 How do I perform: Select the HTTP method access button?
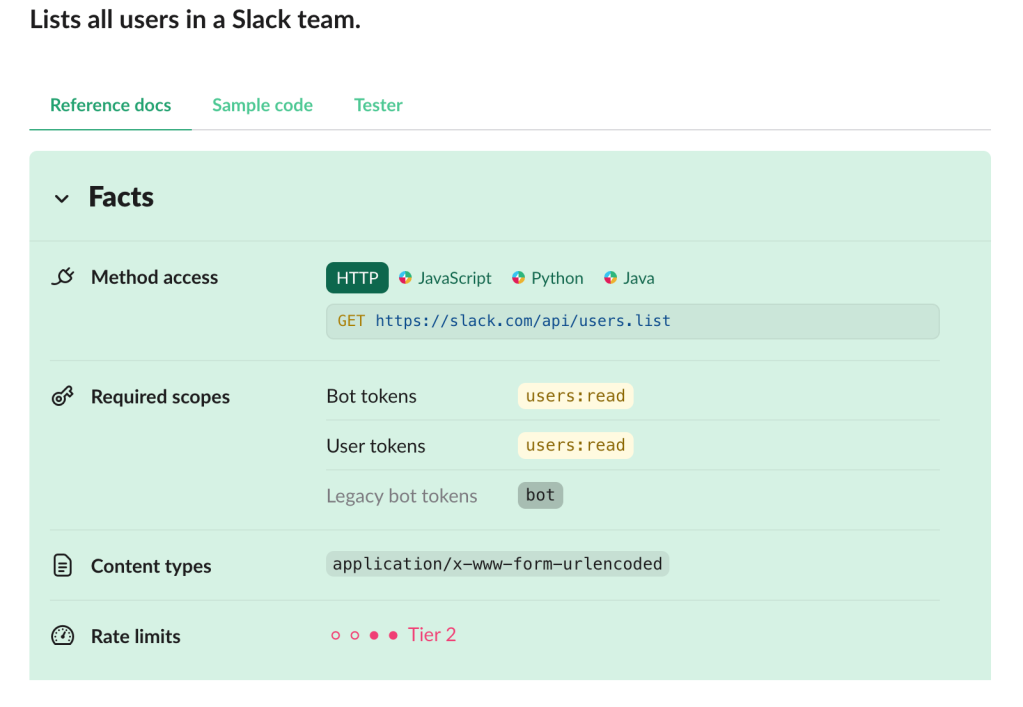(x=357, y=278)
